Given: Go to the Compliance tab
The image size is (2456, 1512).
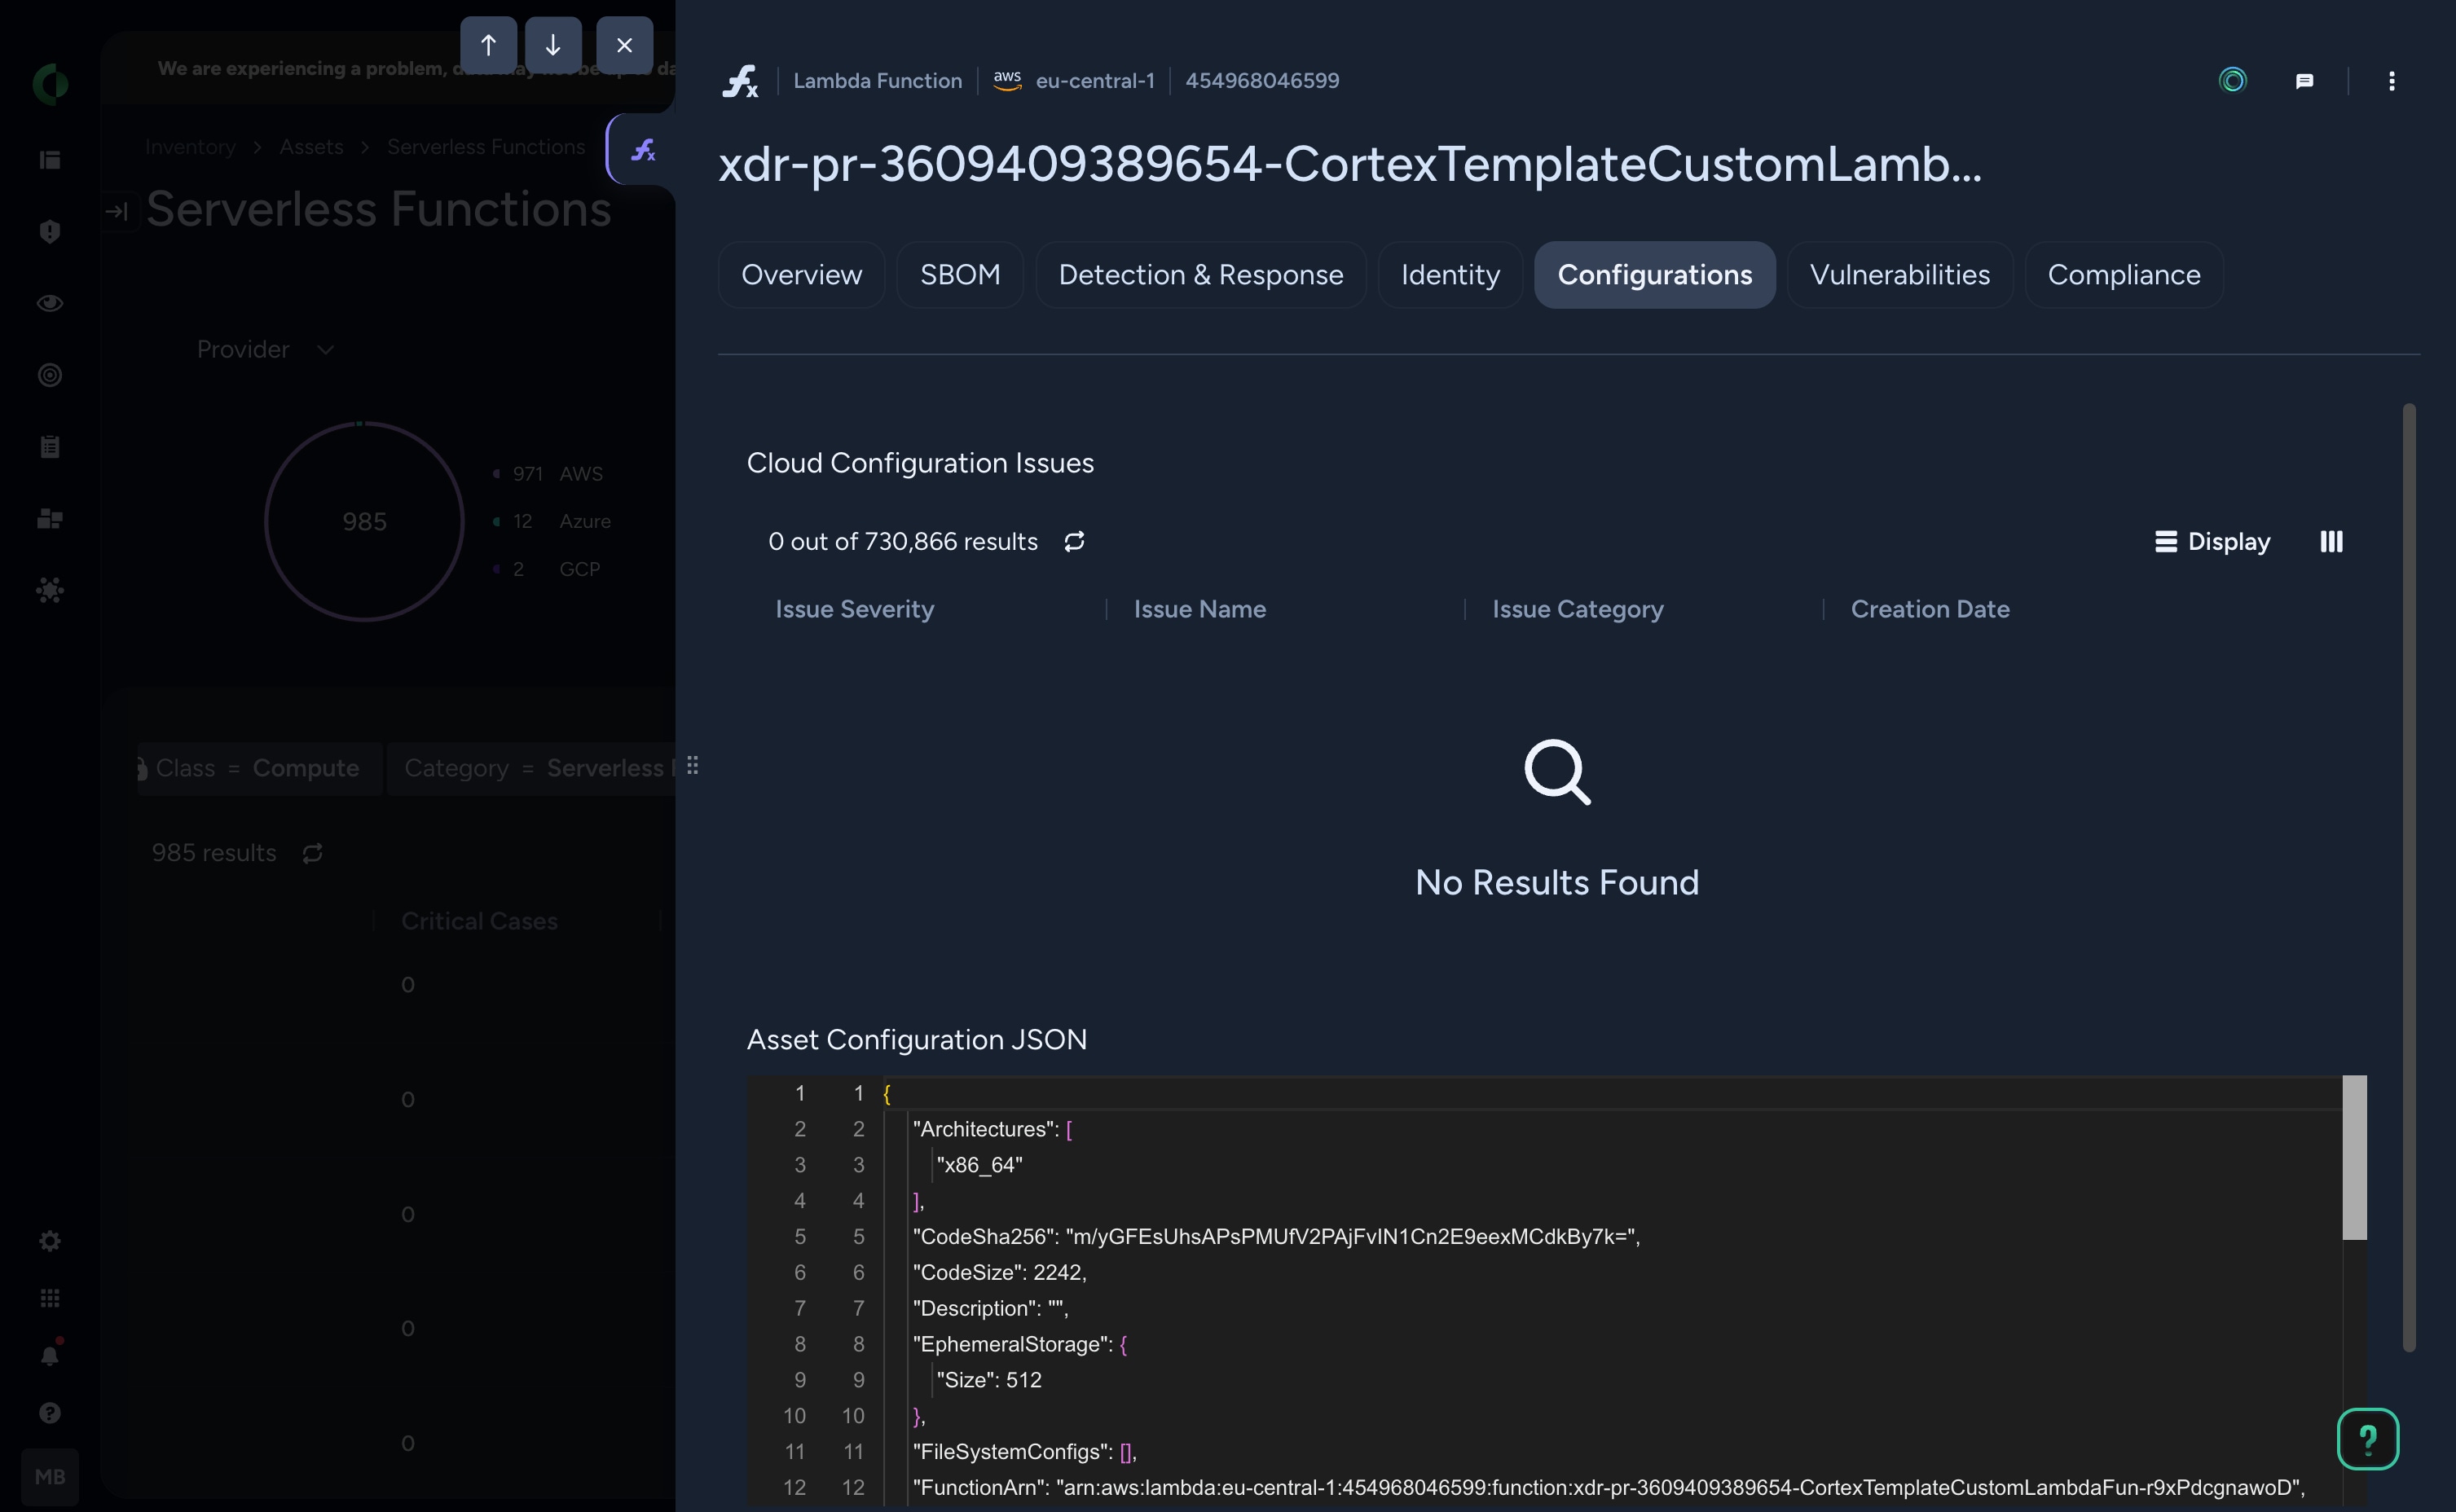Looking at the screenshot, I should pyautogui.click(x=2123, y=275).
